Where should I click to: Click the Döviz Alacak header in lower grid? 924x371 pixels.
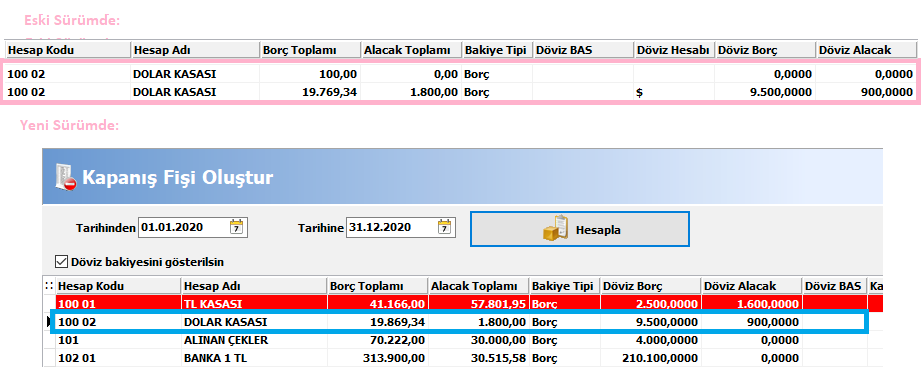[751, 286]
